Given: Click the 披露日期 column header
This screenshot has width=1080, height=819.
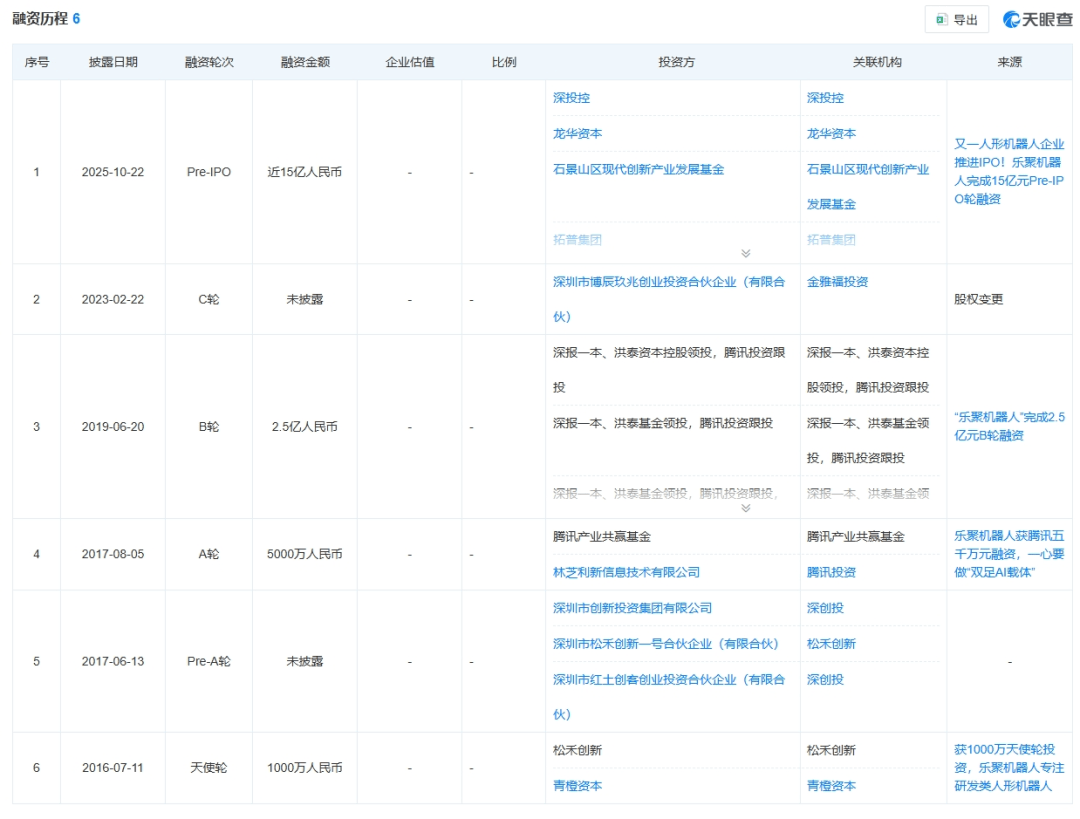Looking at the screenshot, I should click(x=113, y=61).
